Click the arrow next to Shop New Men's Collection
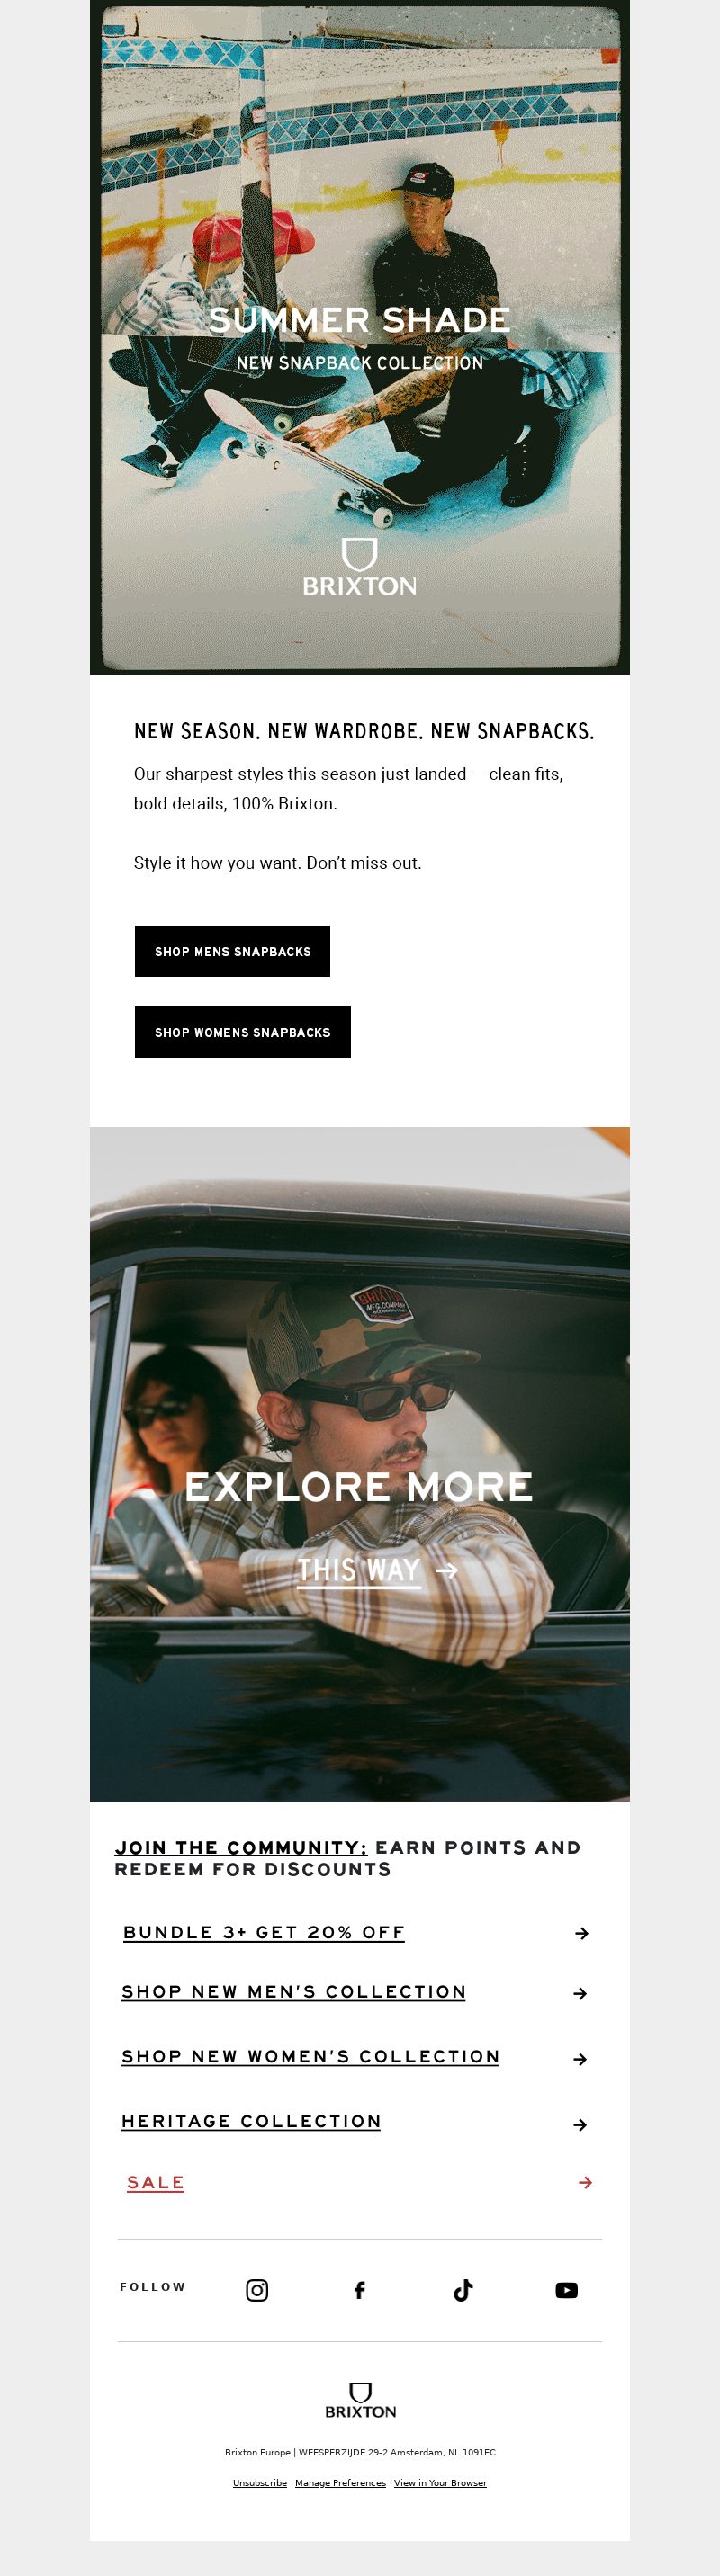720x2576 pixels. pos(580,1994)
